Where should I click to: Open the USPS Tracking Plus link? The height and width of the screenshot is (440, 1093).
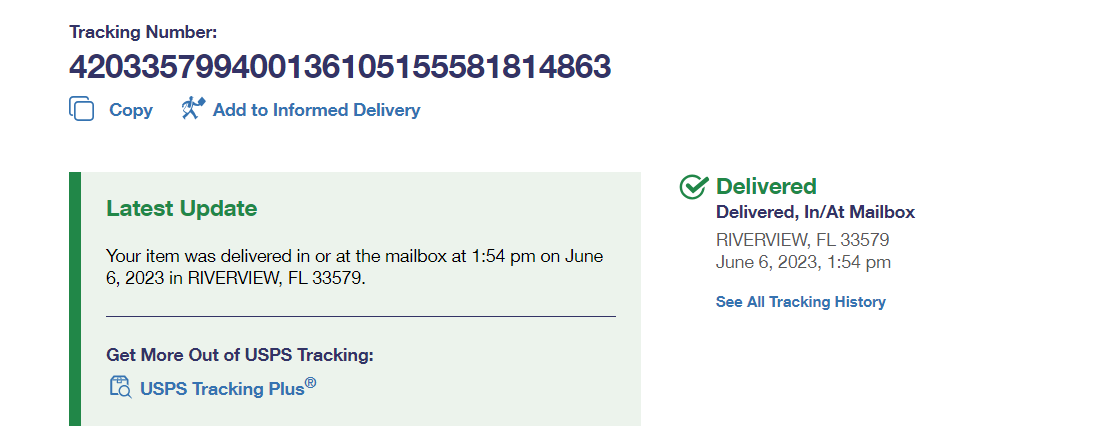pyautogui.click(x=222, y=388)
